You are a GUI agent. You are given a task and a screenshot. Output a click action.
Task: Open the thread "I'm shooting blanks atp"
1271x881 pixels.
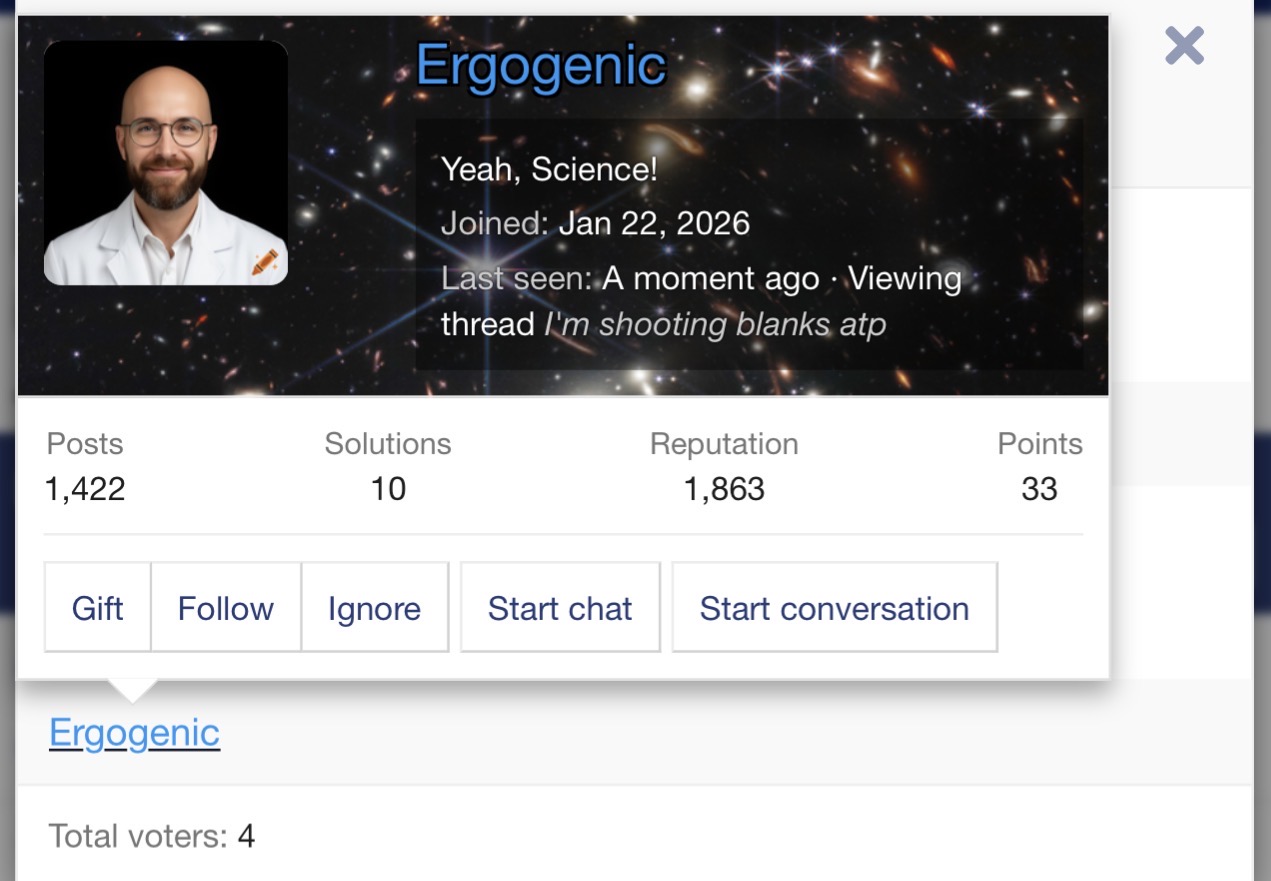[715, 325]
